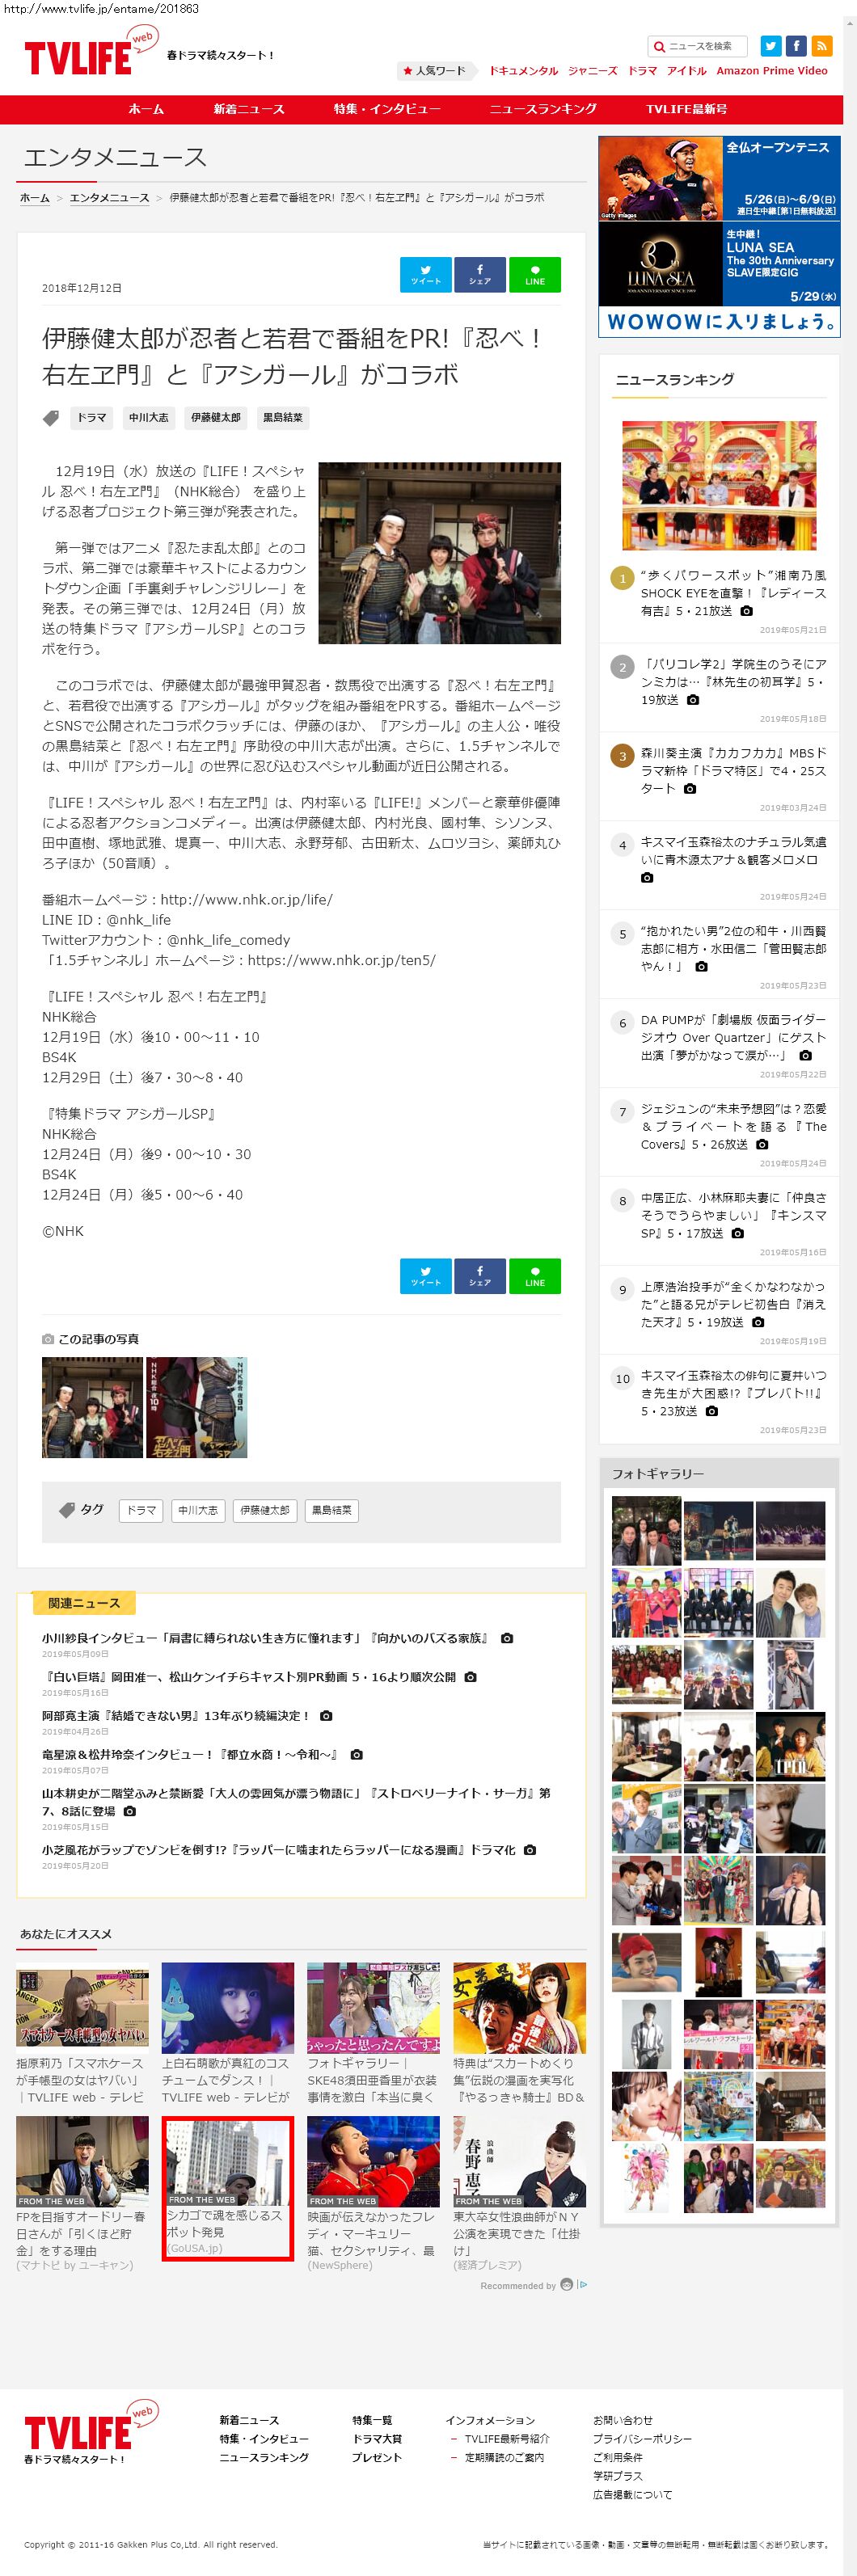The width and height of the screenshot is (857, 2576).
Task: Click the bottom ツイート share button
Action: 426,1275
